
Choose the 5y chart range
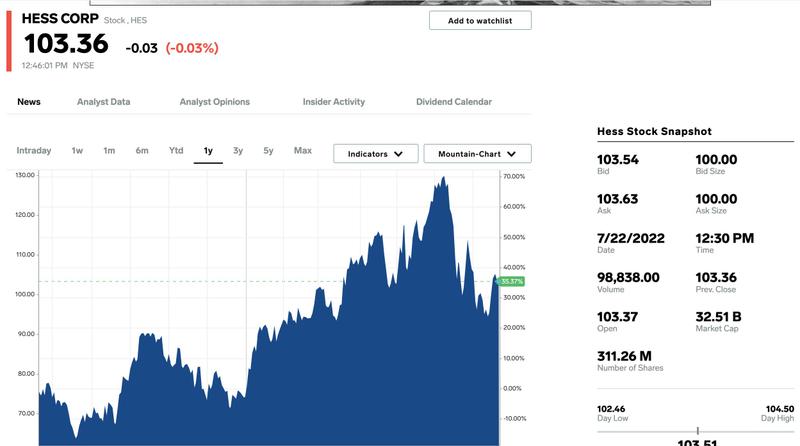click(x=268, y=151)
